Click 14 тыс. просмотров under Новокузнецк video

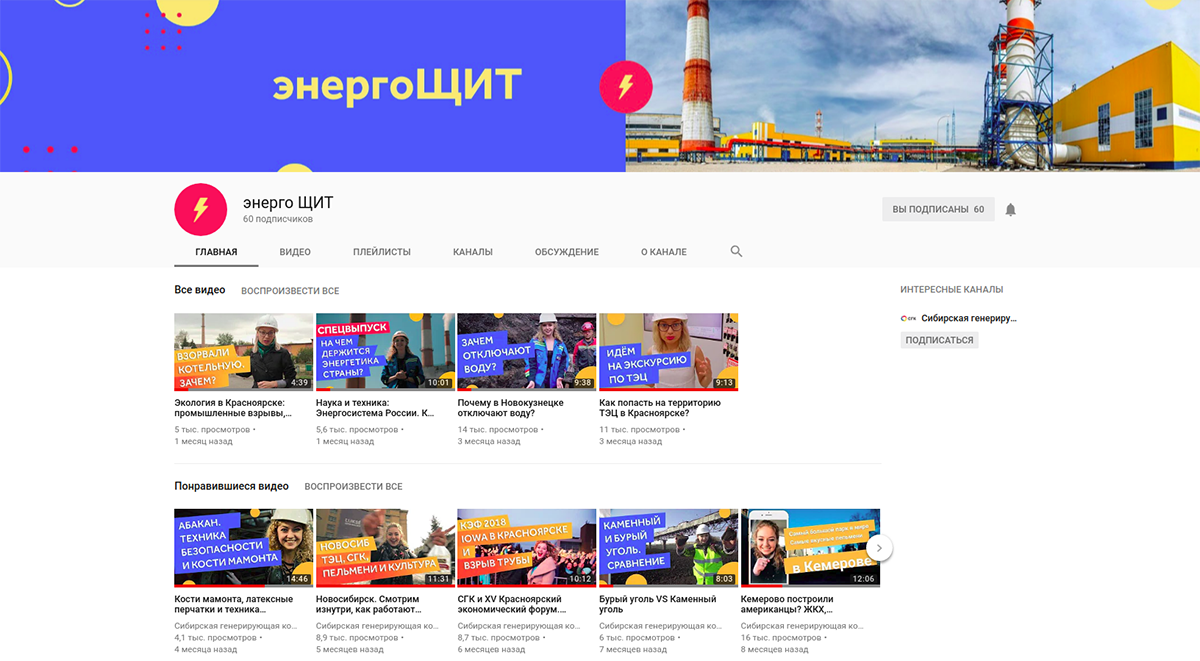click(x=496, y=429)
